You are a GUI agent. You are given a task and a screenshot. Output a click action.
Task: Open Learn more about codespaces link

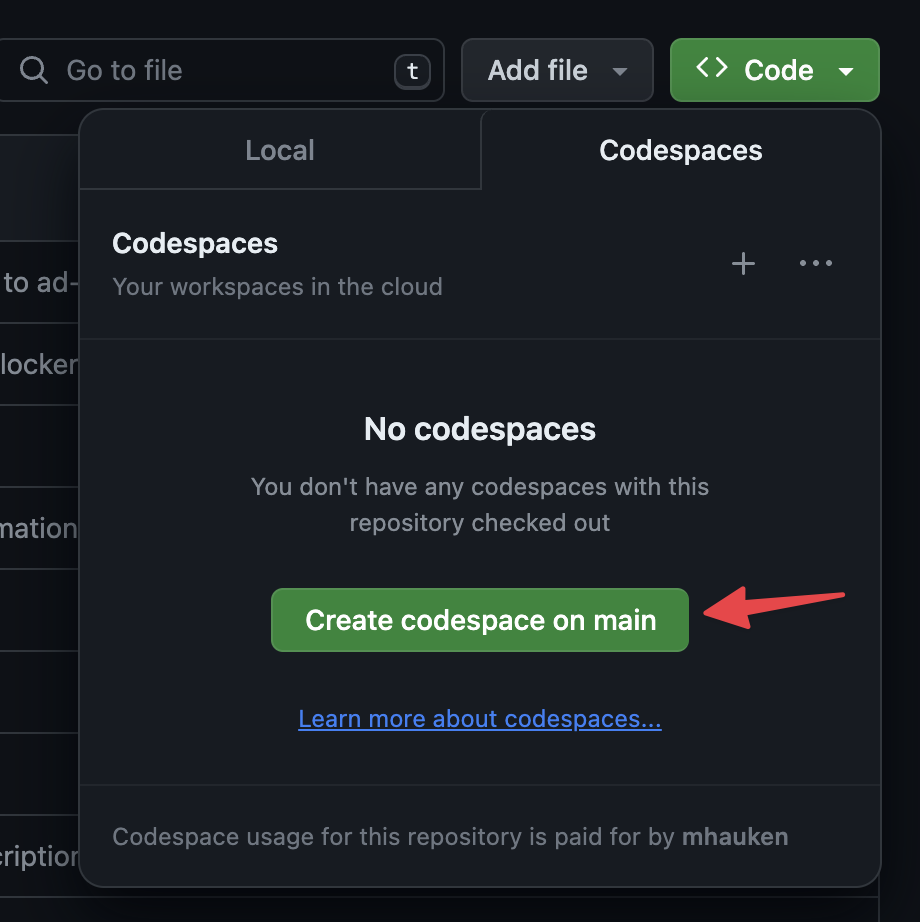pos(479,718)
